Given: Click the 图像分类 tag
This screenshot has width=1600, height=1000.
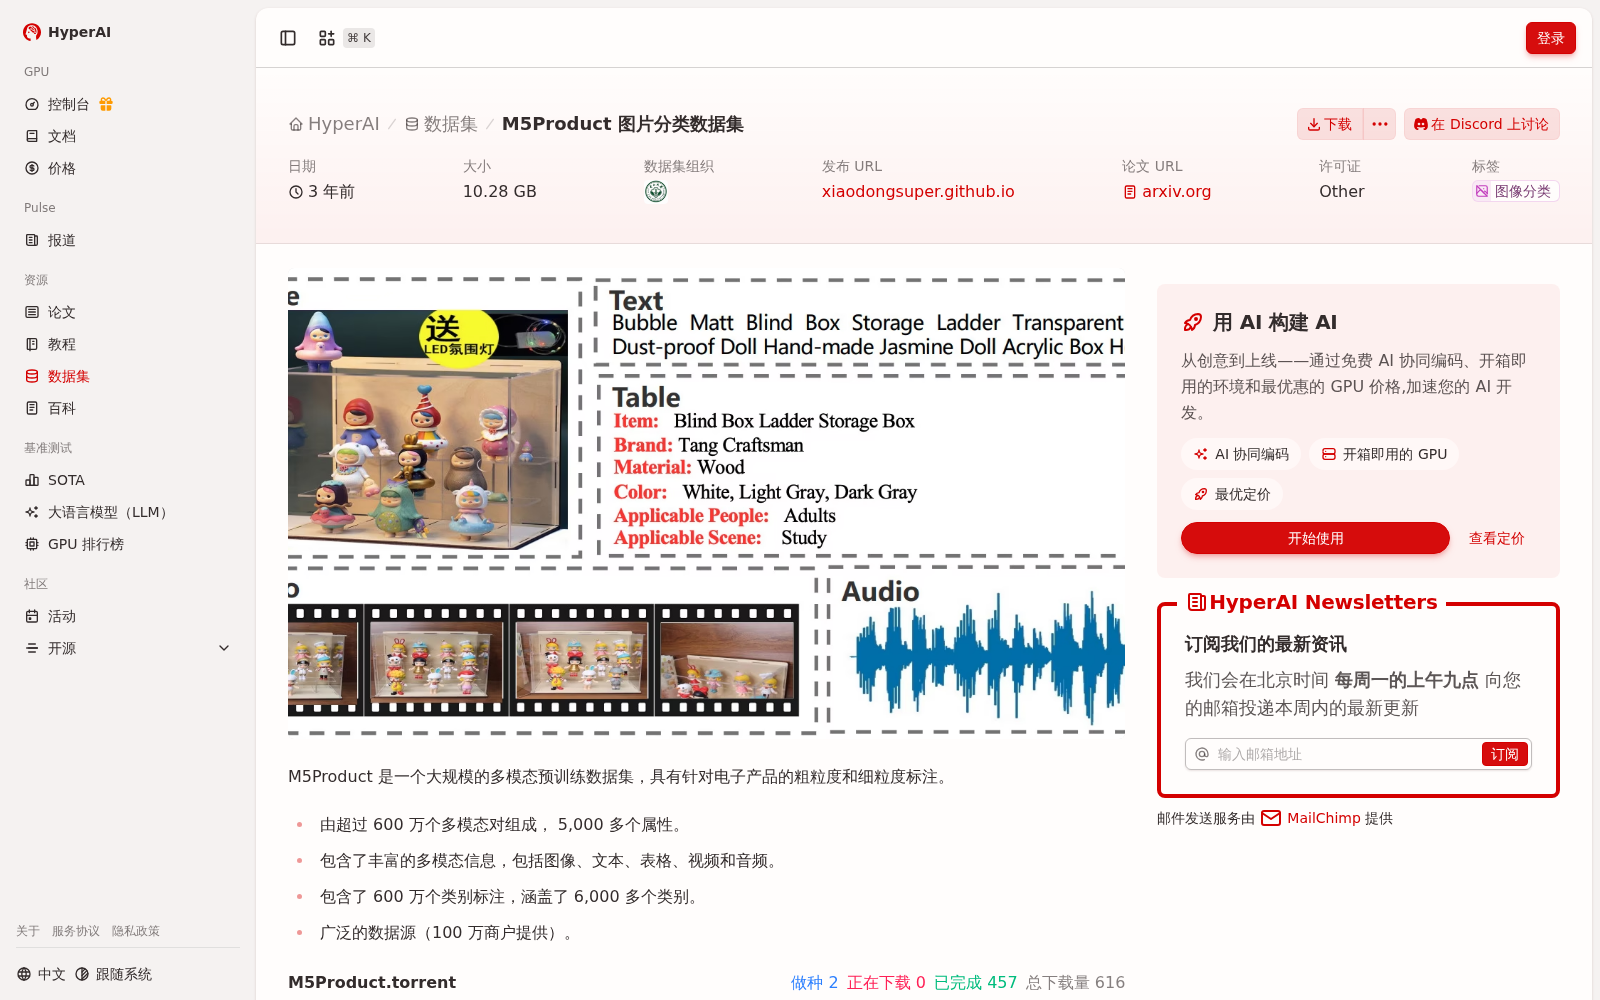Looking at the screenshot, I should tap(1515, 191).
